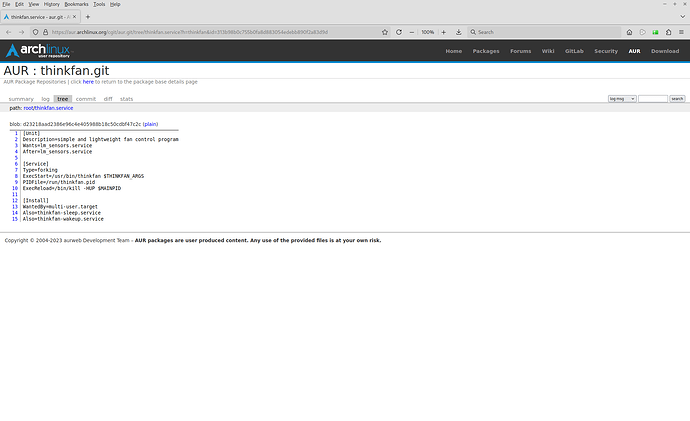Screen dimensions: 690x421
Task: Open Download in Arch navigation
Action: tap(665, 51)
